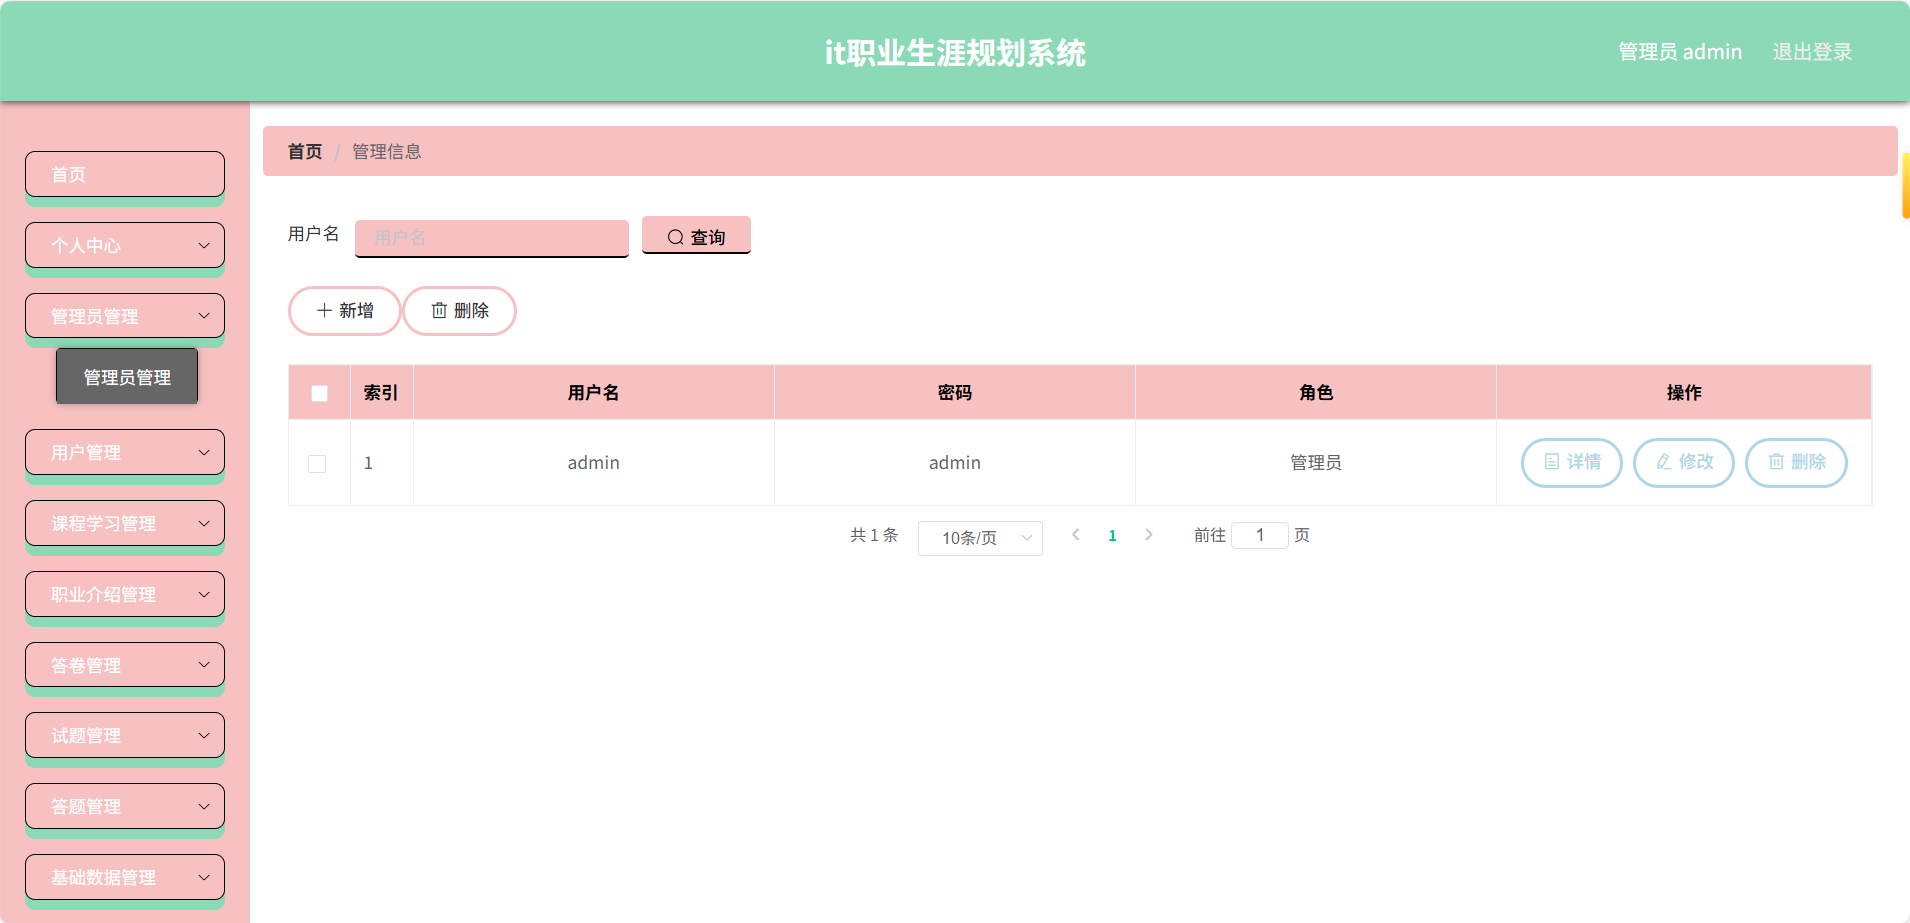Click 修改 edit button in admin row
1910x923 pixels.
coord(1684,462)
